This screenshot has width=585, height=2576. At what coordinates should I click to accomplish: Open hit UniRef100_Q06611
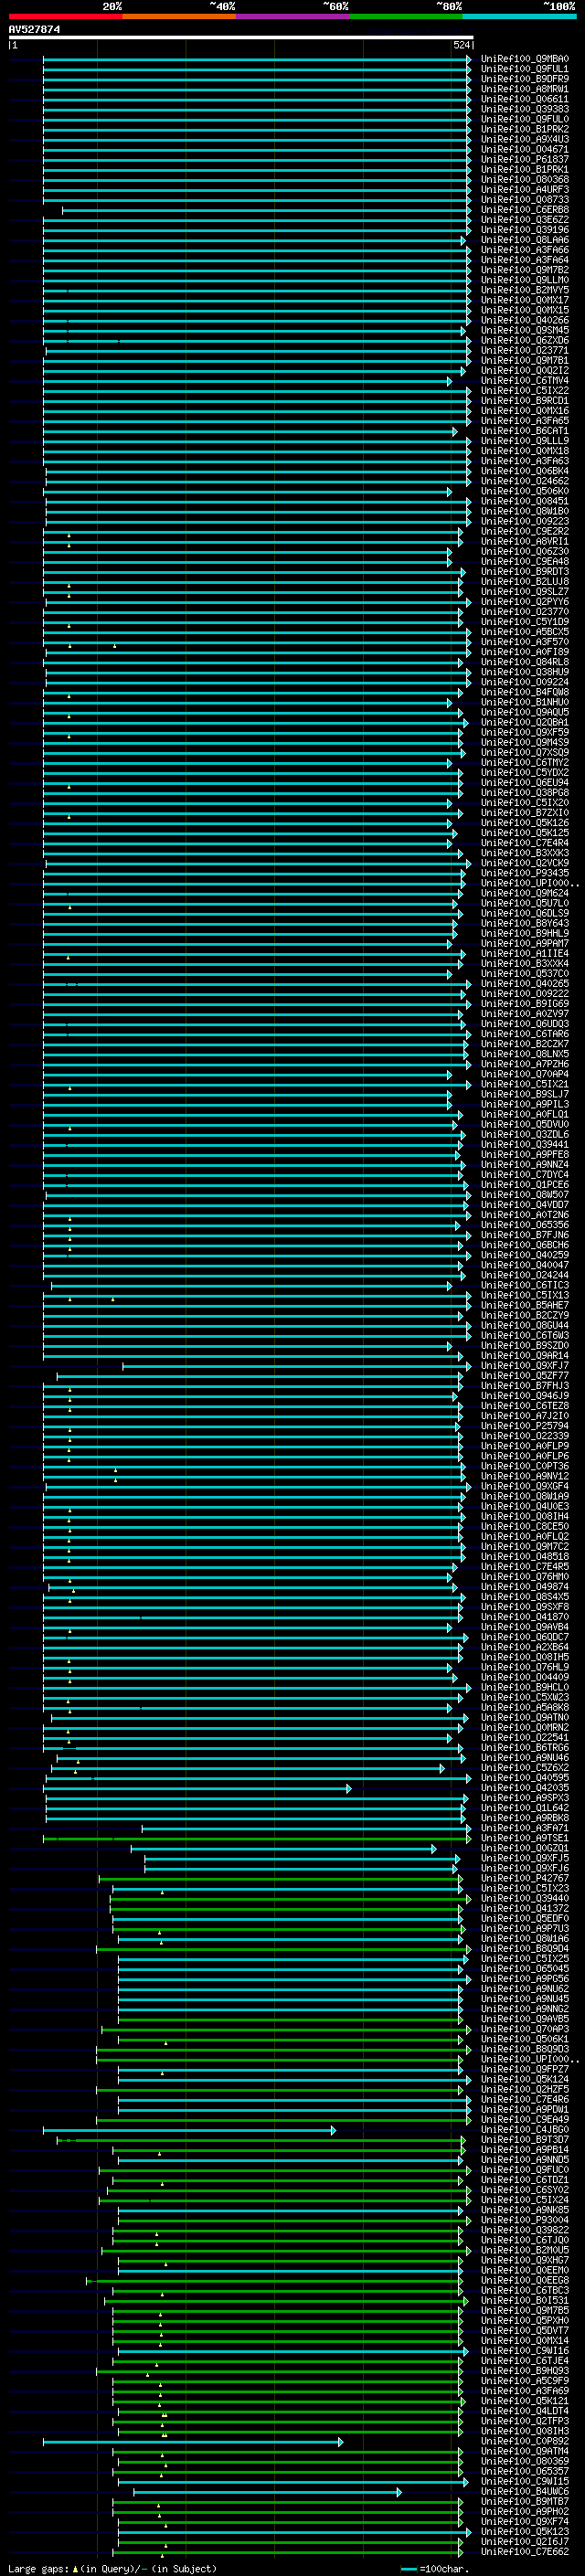click(524, 99)
